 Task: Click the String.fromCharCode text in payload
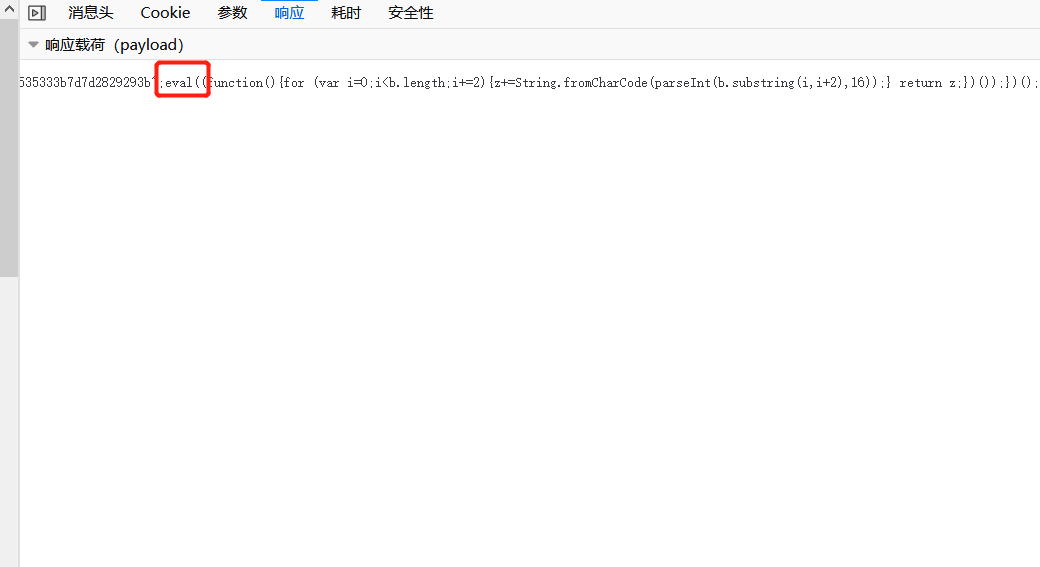click(x=581, y=82)
